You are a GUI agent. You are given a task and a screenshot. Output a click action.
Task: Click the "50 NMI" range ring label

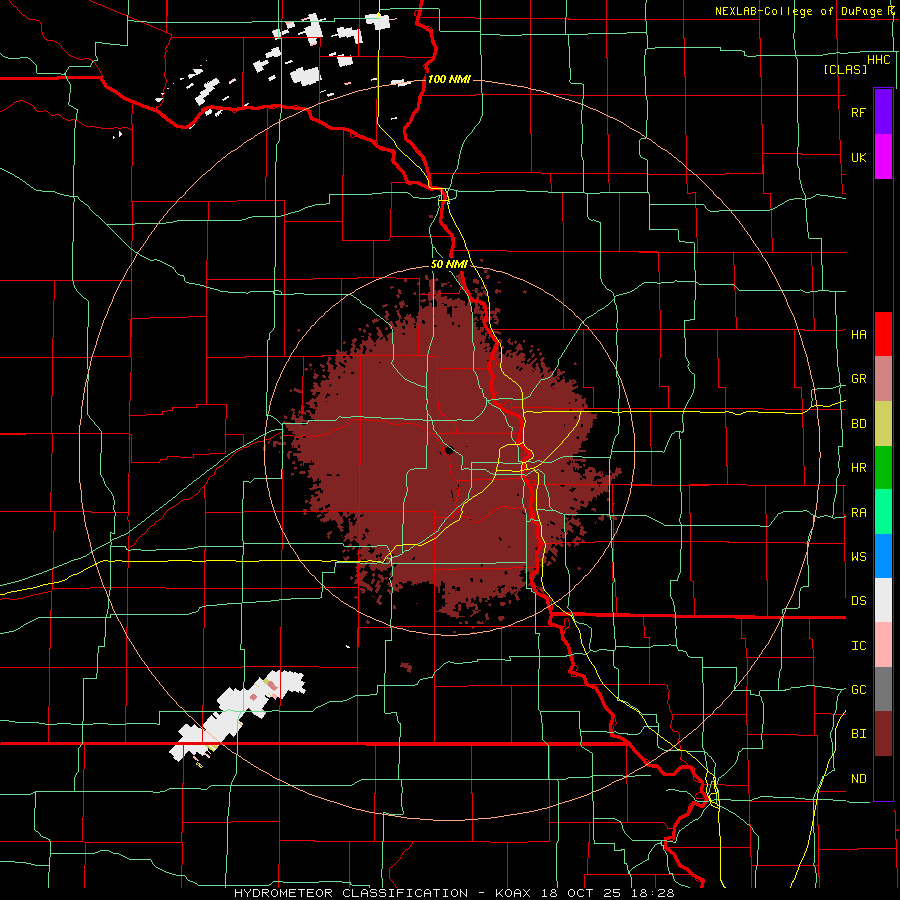449,265
